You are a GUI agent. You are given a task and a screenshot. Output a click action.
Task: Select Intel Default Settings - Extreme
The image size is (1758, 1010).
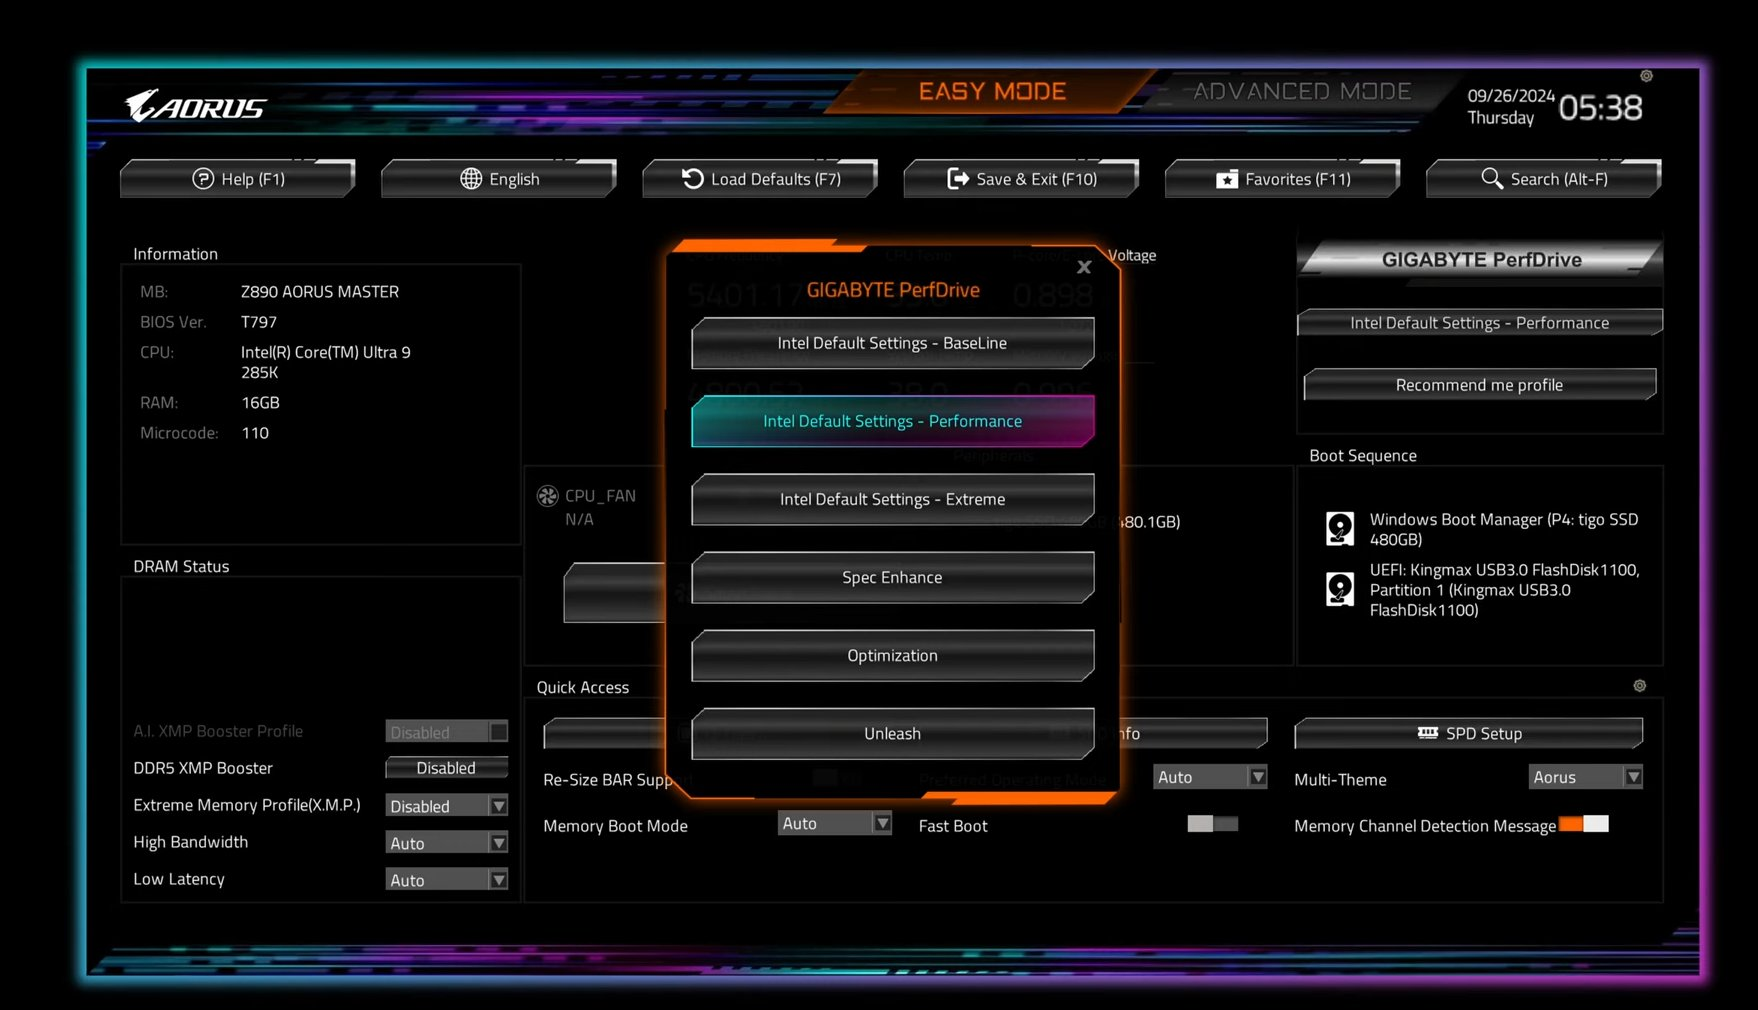click(892, 499)
